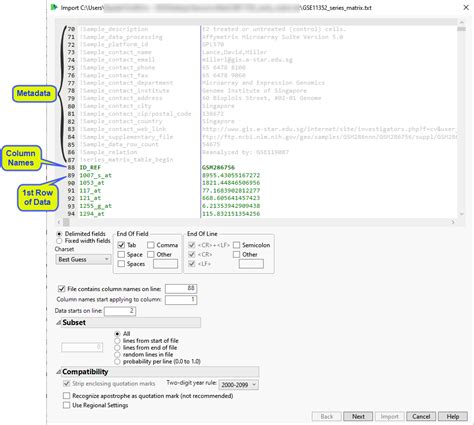474x425 pixels.
Task: Click the horizontal scroll right arrow
Action: (453, 222)
